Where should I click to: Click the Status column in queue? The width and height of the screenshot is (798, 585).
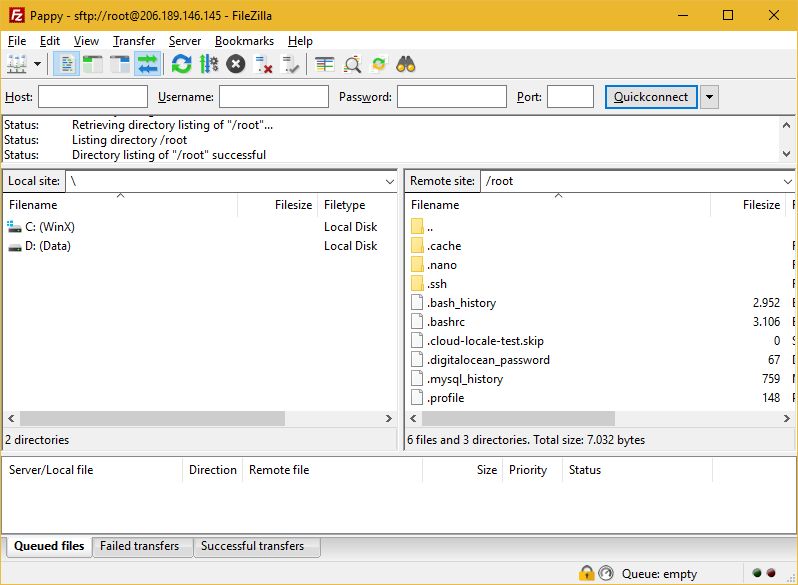click(637, 470)
